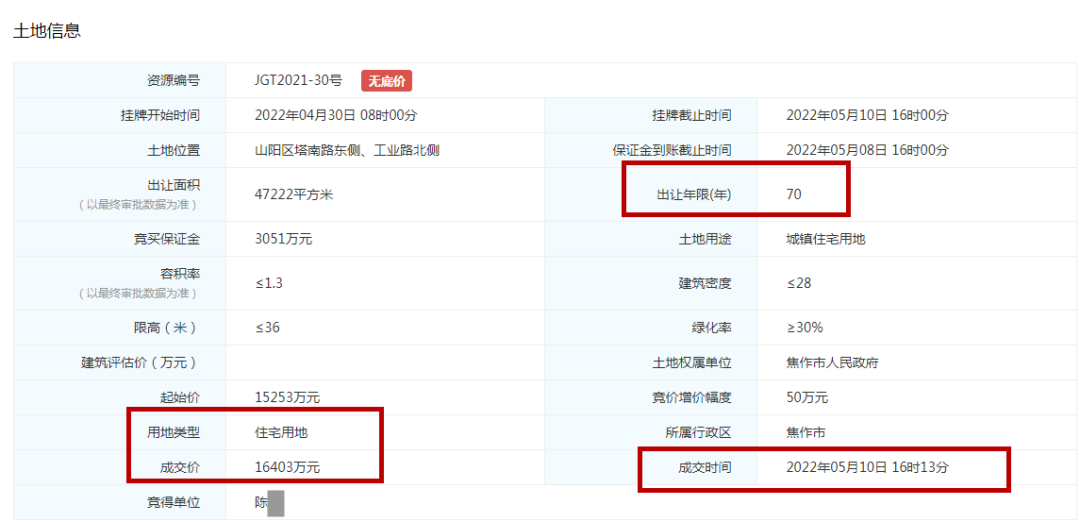This screenshot has height=522, width=1080.
Task: Select the ≥30% greening rate value
Action: pos(805,328)
